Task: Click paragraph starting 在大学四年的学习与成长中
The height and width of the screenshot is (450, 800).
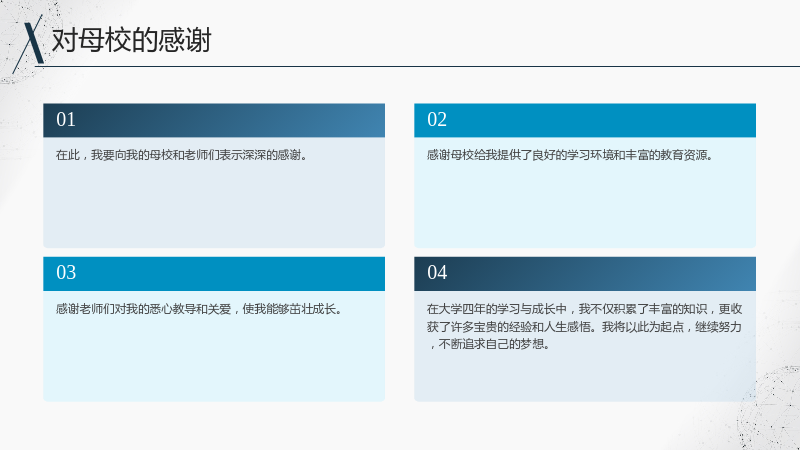Action: (x=584, y=327)
